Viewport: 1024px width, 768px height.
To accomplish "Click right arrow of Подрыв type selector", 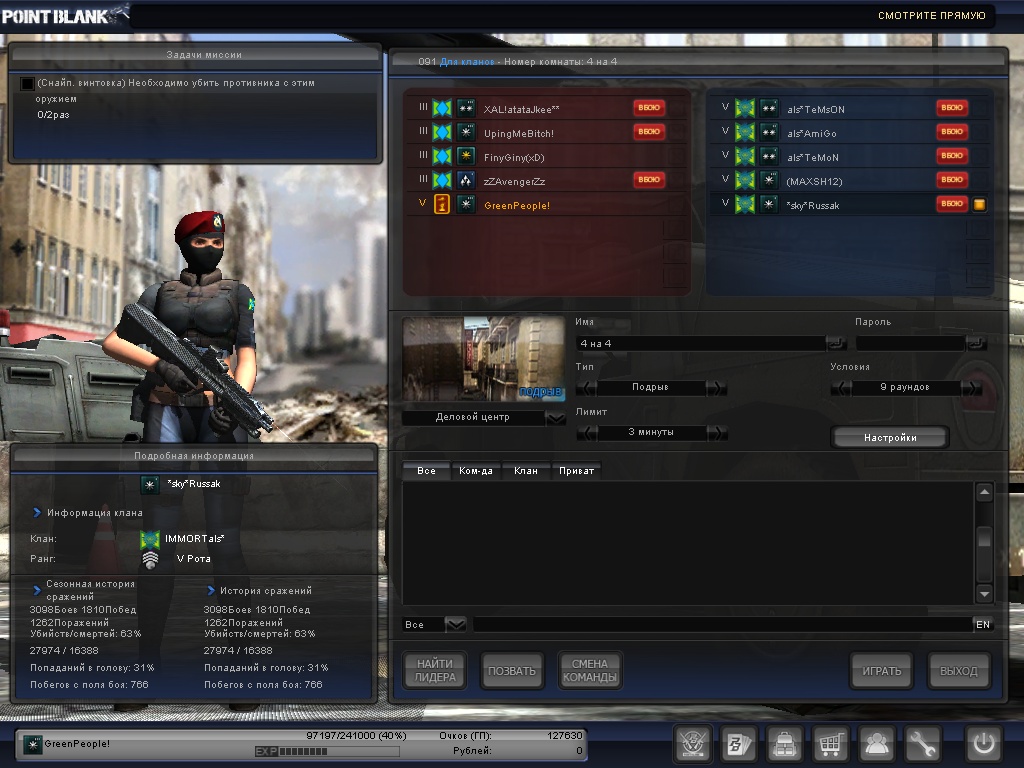I will [x=717, y=388].
